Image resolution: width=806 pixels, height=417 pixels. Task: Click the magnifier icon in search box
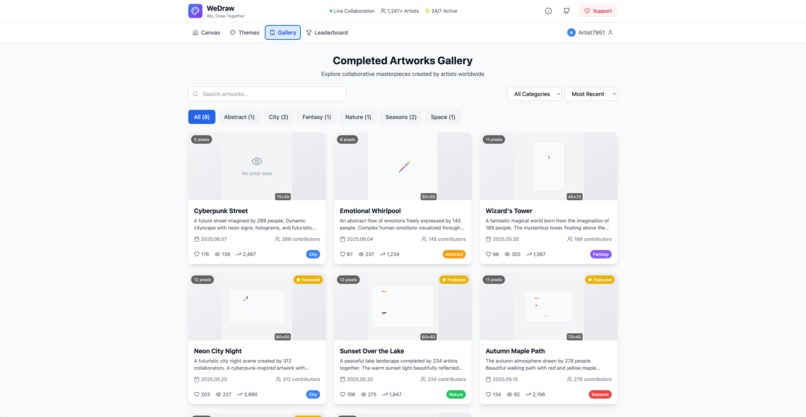(195, 94)
